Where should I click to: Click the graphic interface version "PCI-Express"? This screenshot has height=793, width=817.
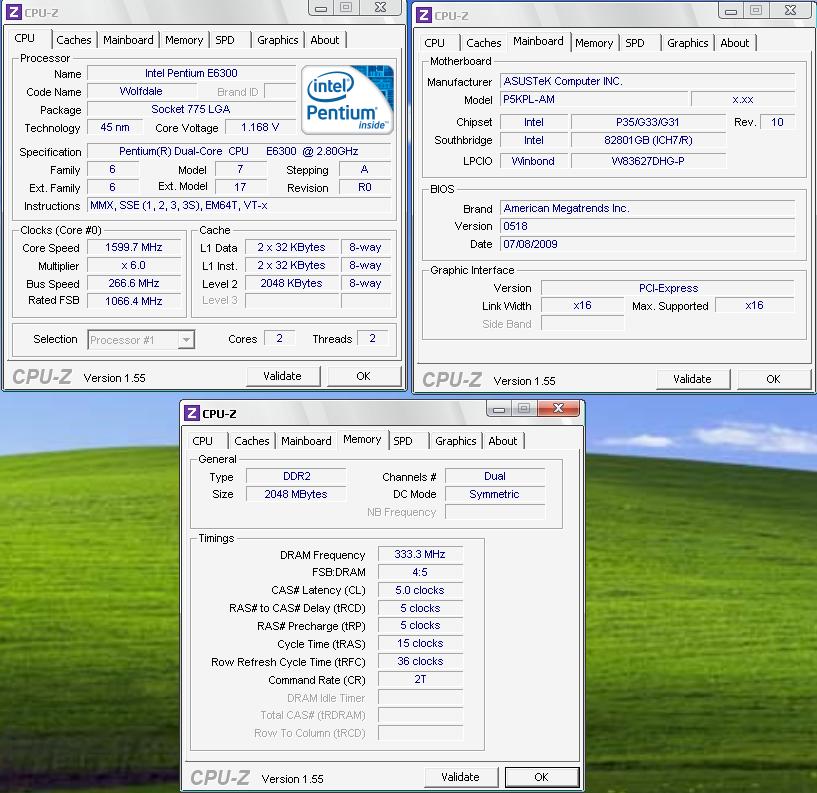(x=669, y=288)
